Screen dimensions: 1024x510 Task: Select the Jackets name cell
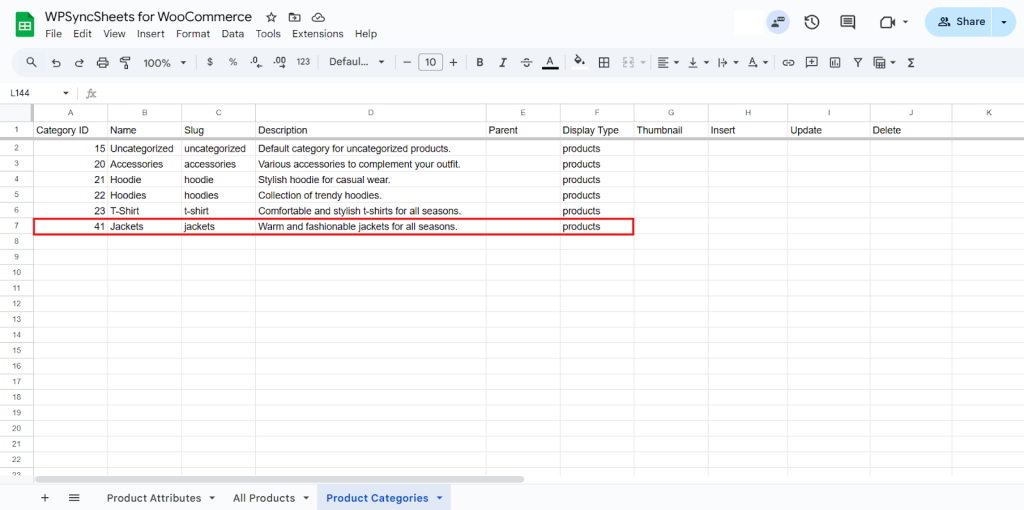tap(144, 227)
